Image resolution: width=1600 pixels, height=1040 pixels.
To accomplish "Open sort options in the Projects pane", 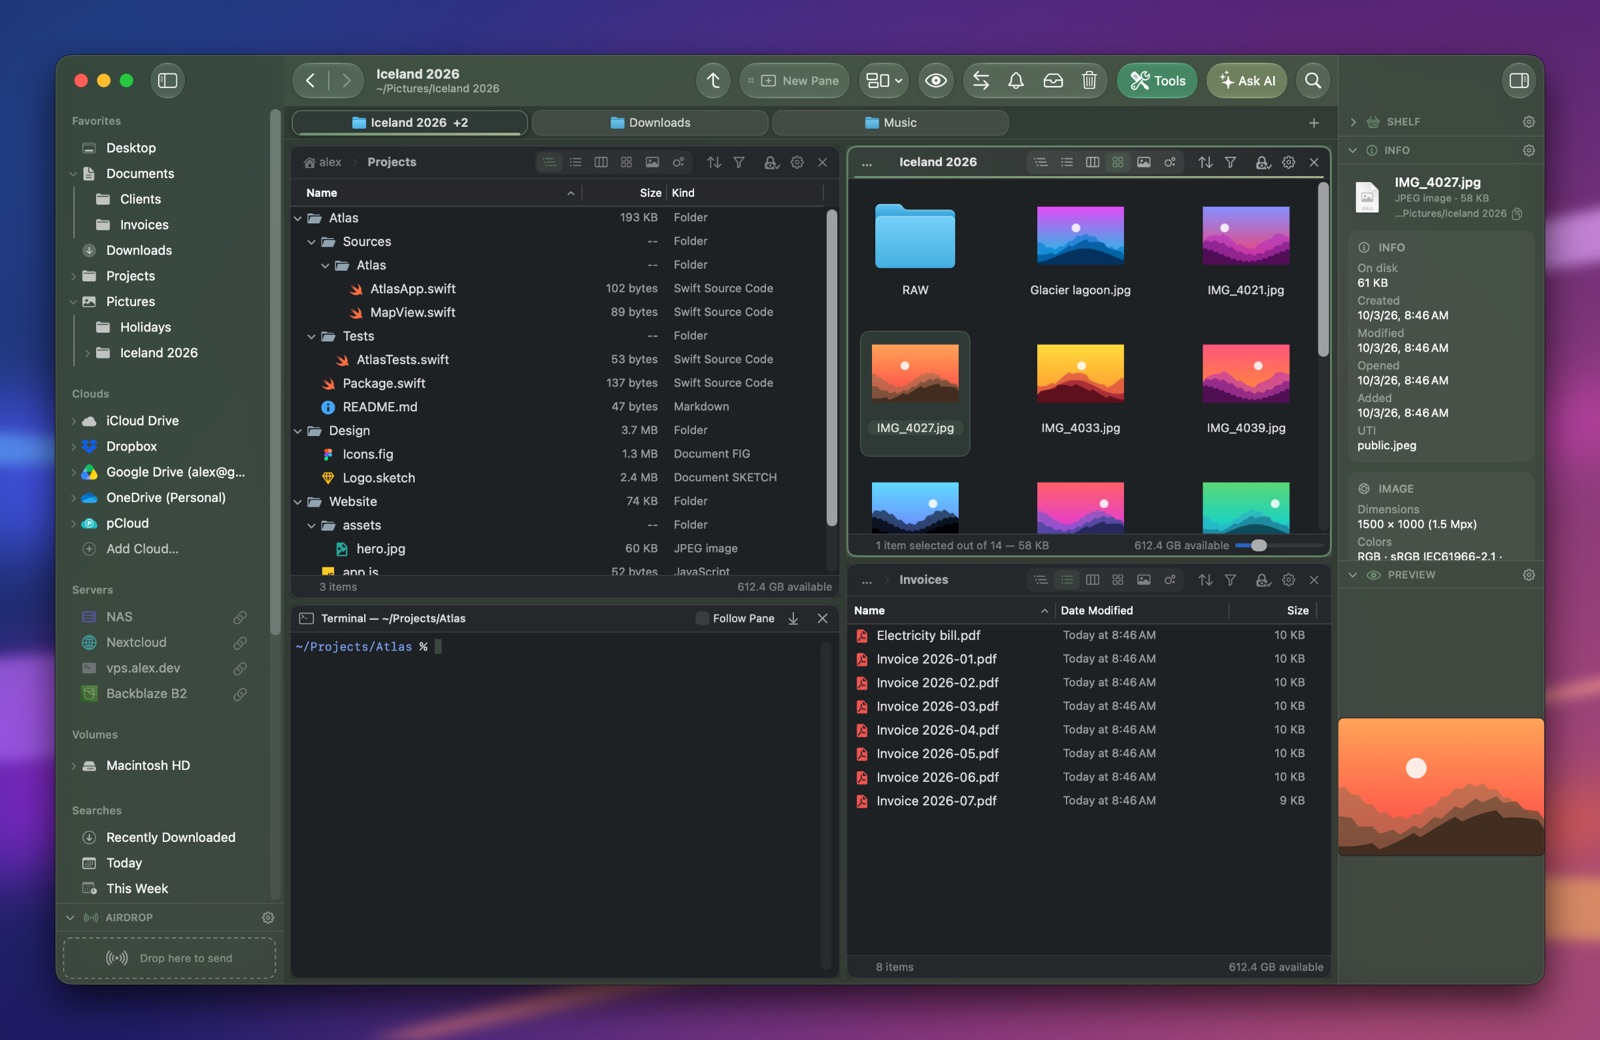I will (x=714, y=162).
